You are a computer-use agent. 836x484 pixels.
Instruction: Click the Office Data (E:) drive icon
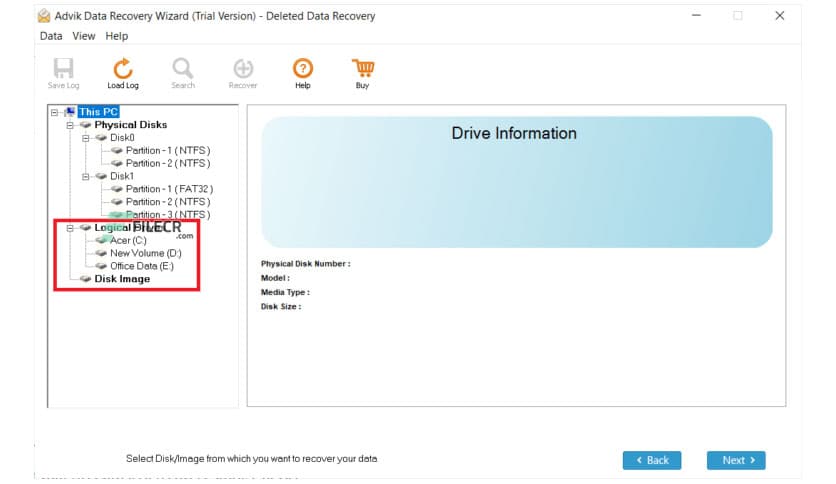[101, 266]
